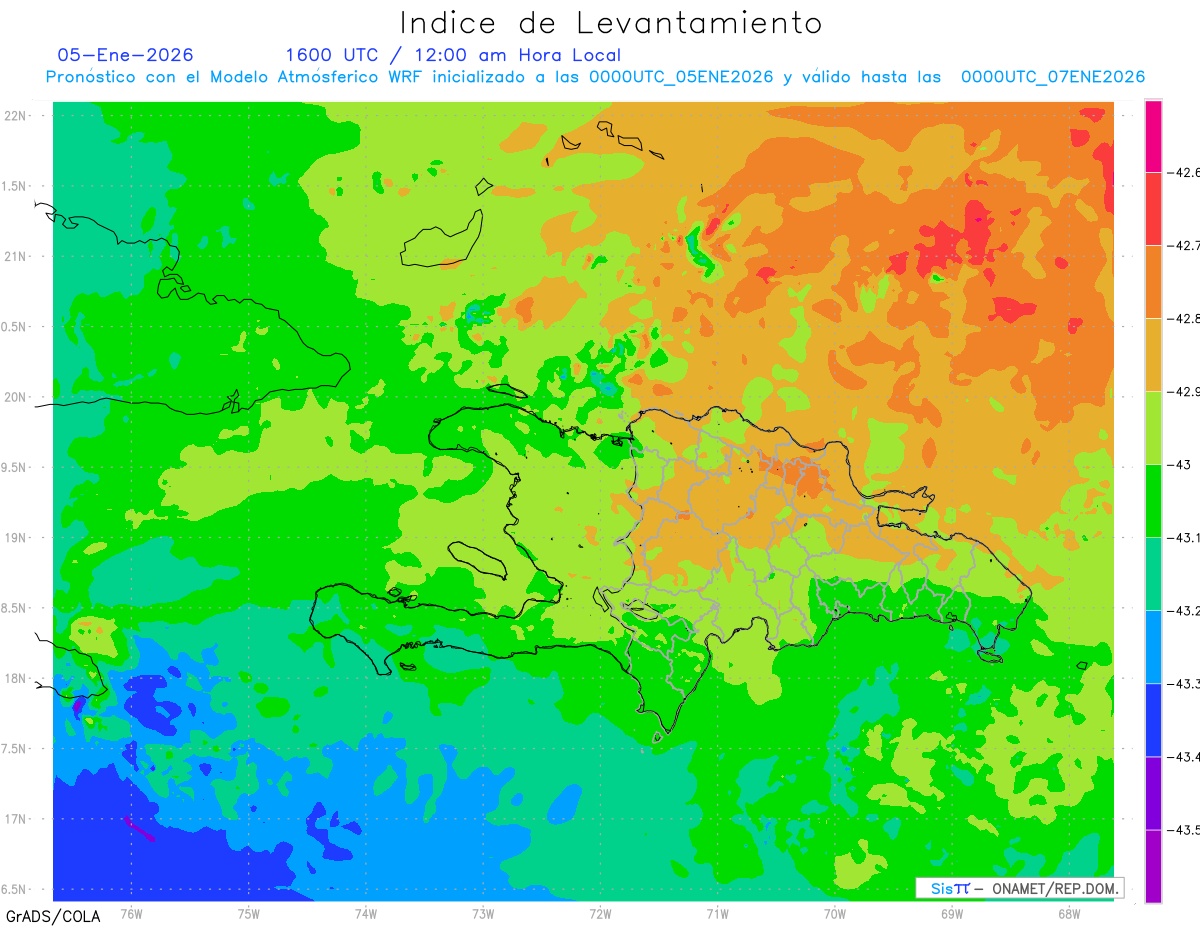The height and width of the screenshot is (927, 1200).
Task: Click the bright green color bar segment below -43
Action: pos(1153,501)
